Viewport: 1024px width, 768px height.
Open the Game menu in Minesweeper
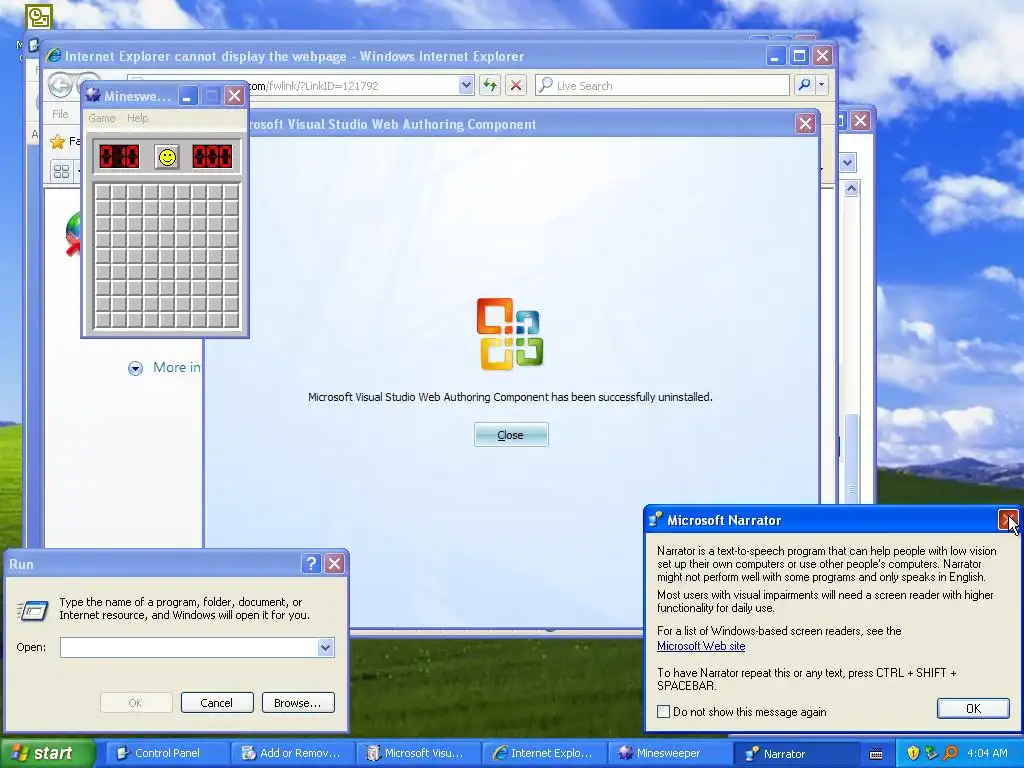(x=102, y=118)
